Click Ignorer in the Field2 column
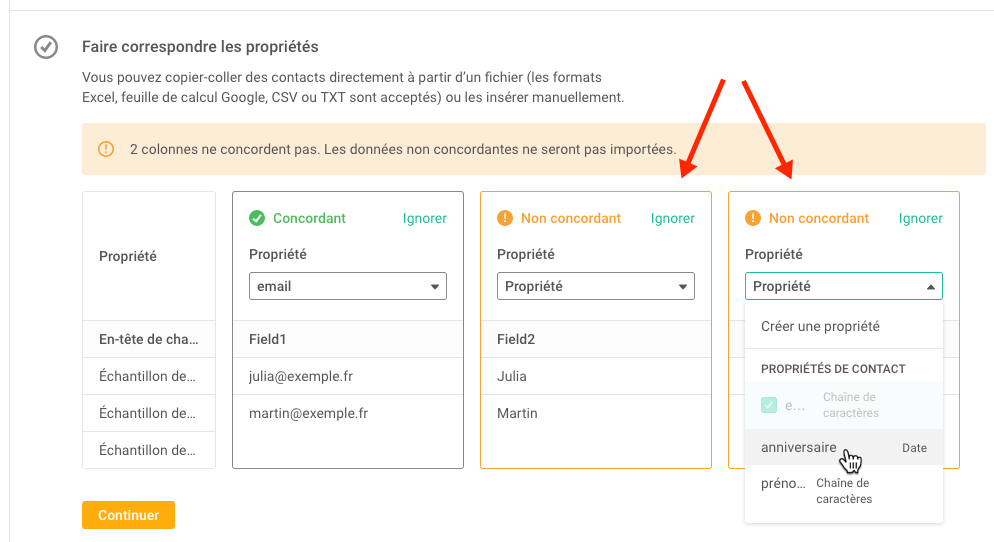The width and height of the screenshot is (994, 542). tap(673, 218)
